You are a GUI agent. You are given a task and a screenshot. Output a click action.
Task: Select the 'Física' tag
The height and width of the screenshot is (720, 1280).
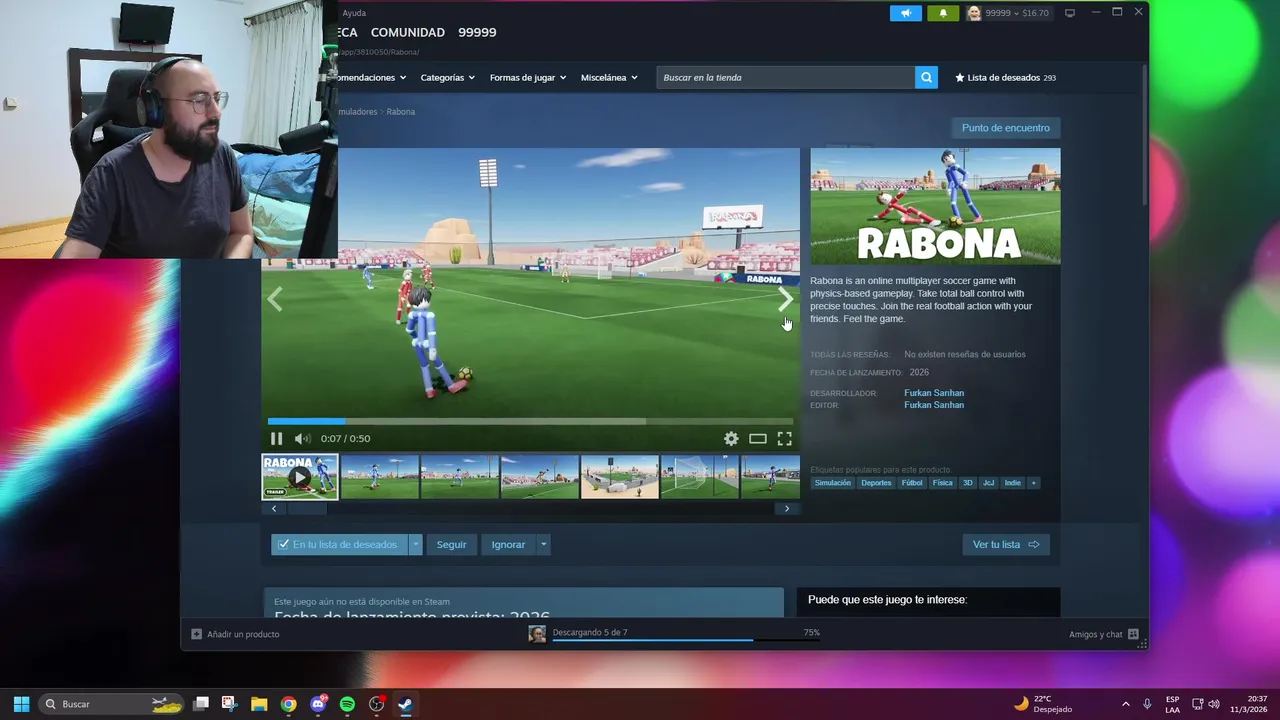click(x=943, y=483)
